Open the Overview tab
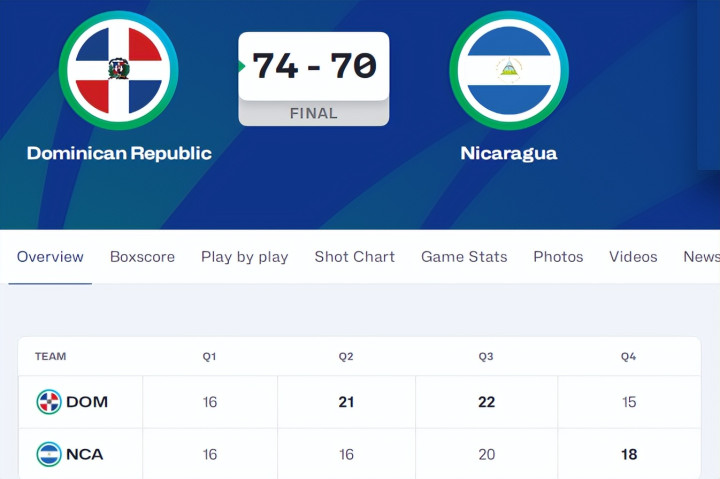The height and width of the screenshot is (479, 720). (50, 257)
